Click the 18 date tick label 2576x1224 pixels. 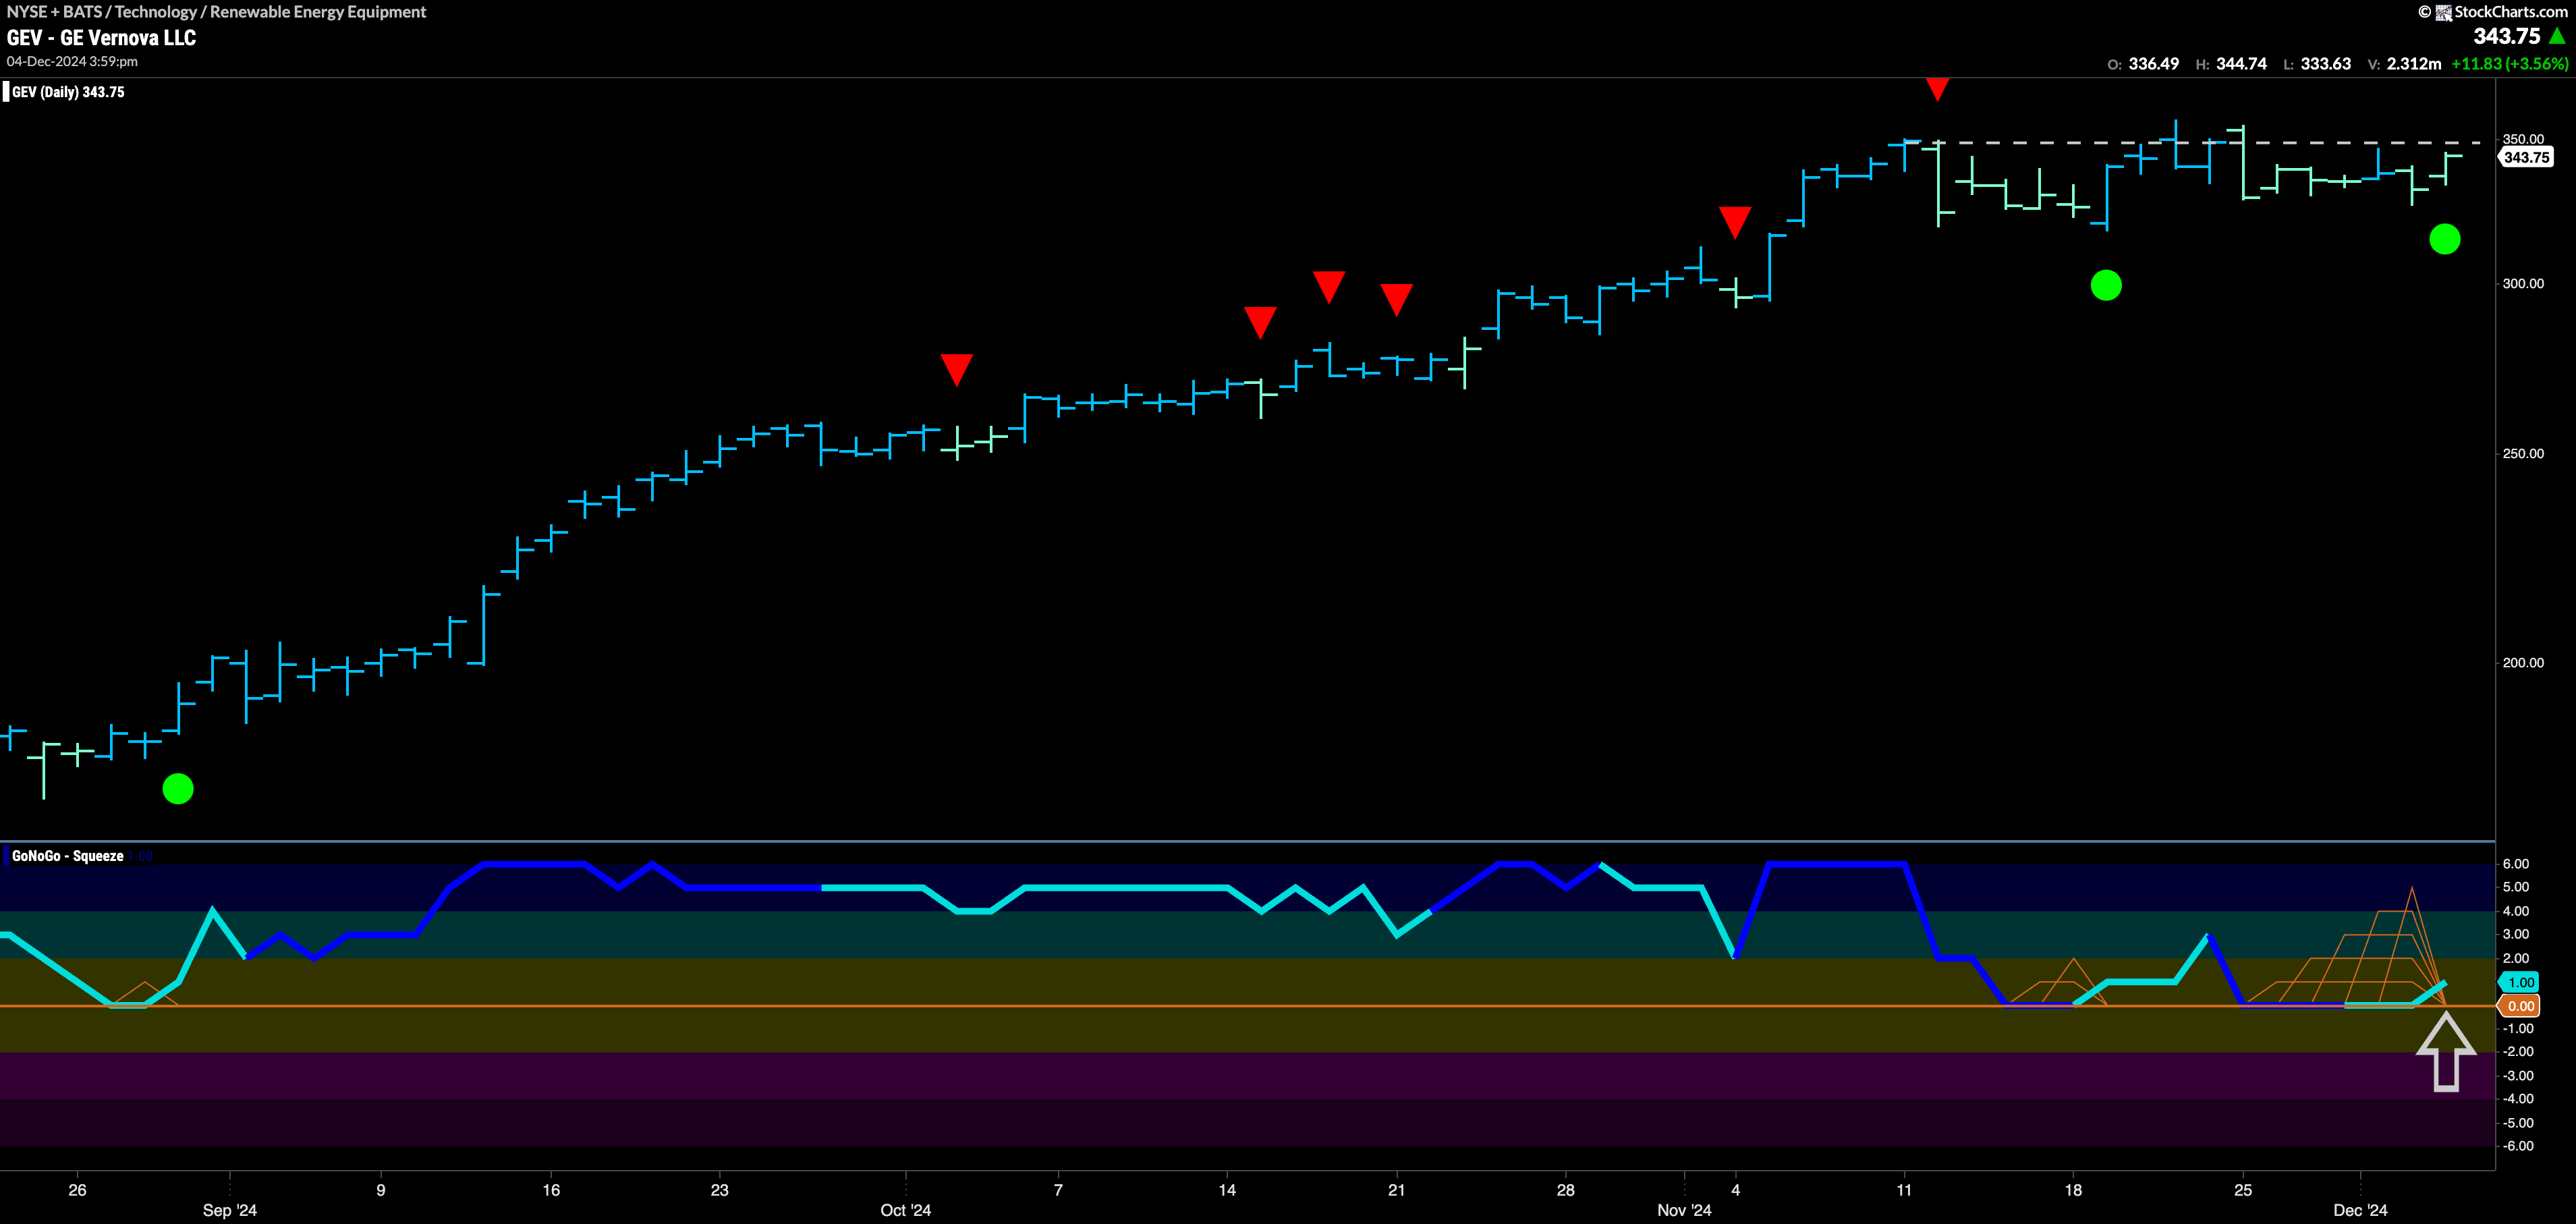pyautogui.click(x=2073, y=1190)
